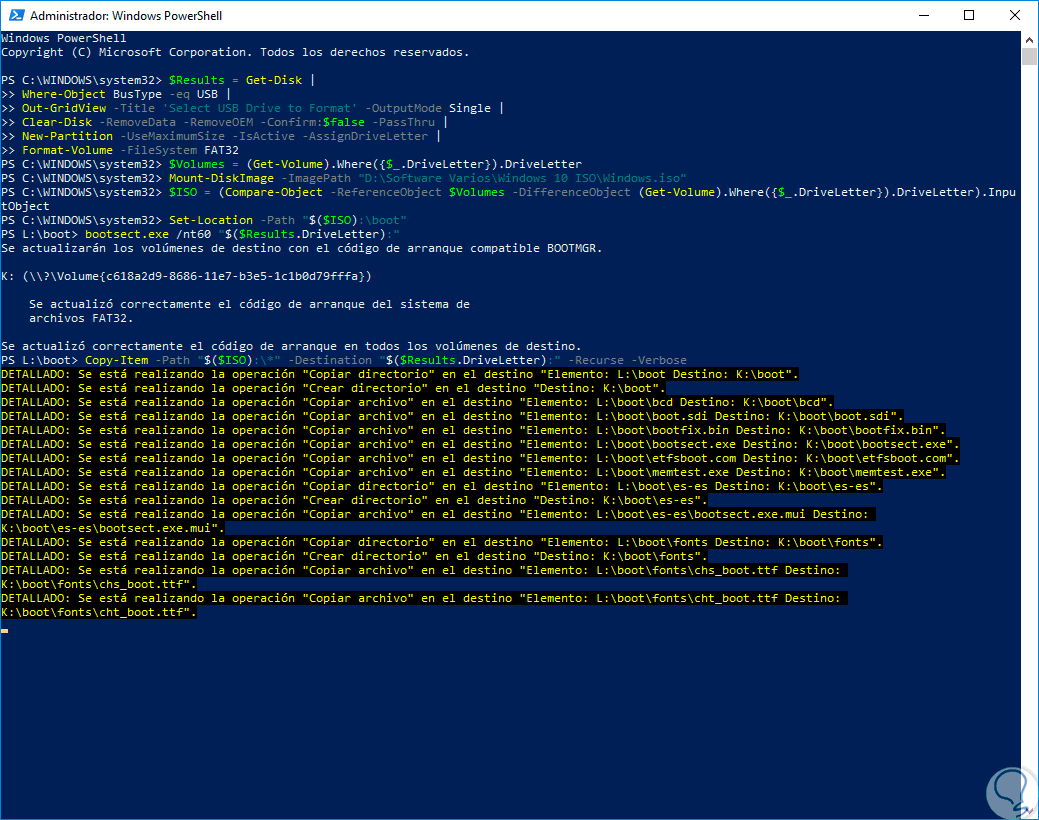Click verbose line for boot\bcd copy
This screenshot has width=1039, height=820.
pyautogui.click(x=417, y=402)
